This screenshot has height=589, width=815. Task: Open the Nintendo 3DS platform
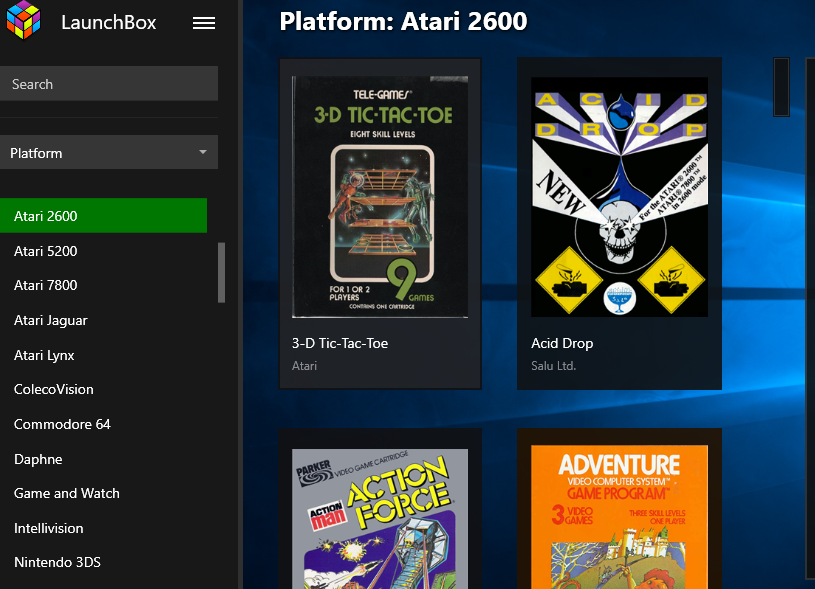(57, 562)
